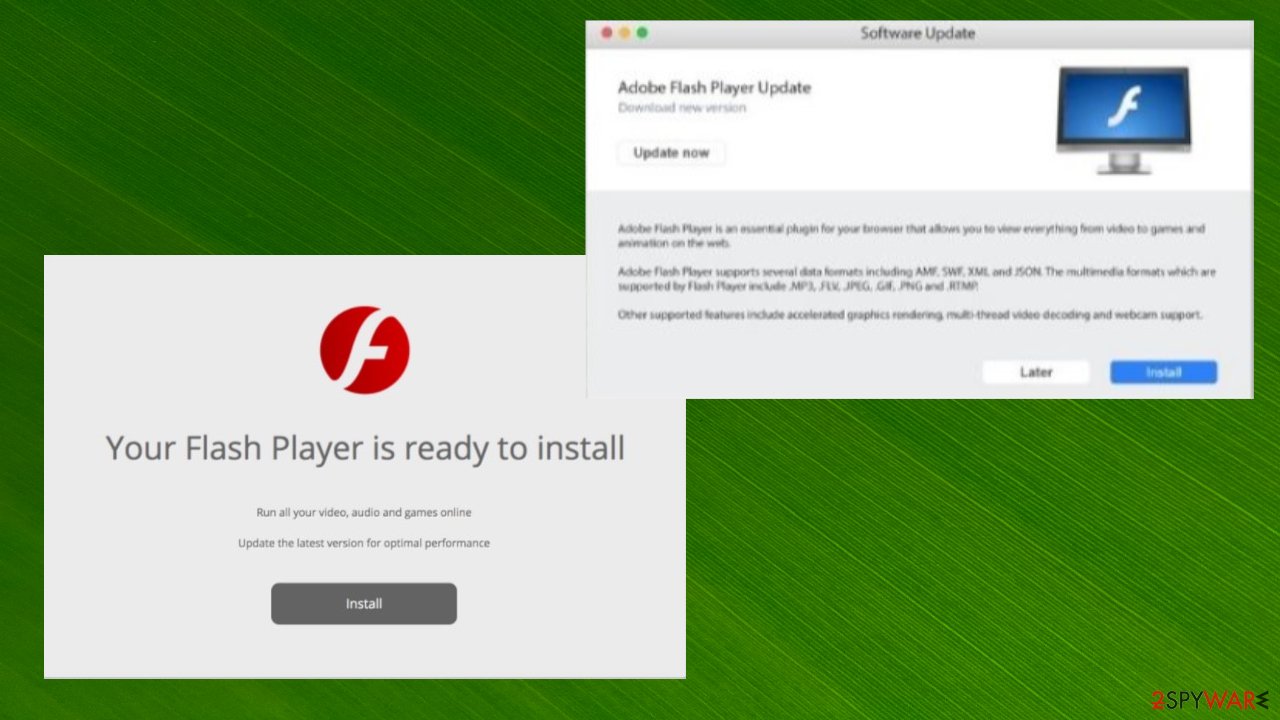Click the red Flash Player logo
The image size is (1280, 720).
pos(365,350)
